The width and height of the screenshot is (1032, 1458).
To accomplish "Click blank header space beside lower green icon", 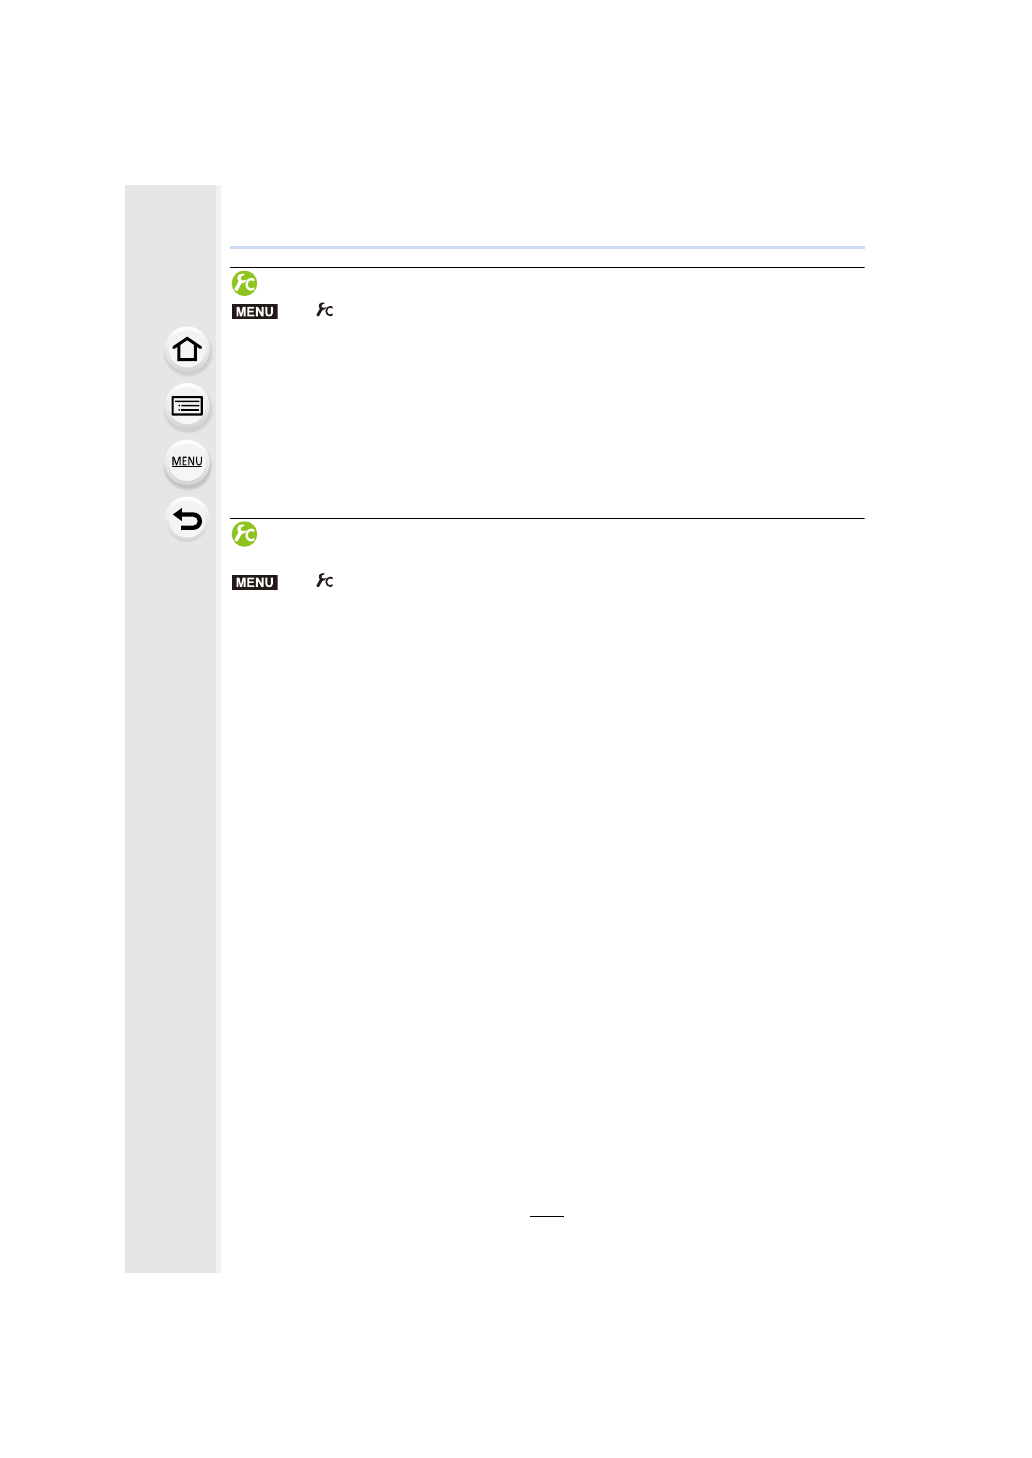I will click(x=562, y=534).
